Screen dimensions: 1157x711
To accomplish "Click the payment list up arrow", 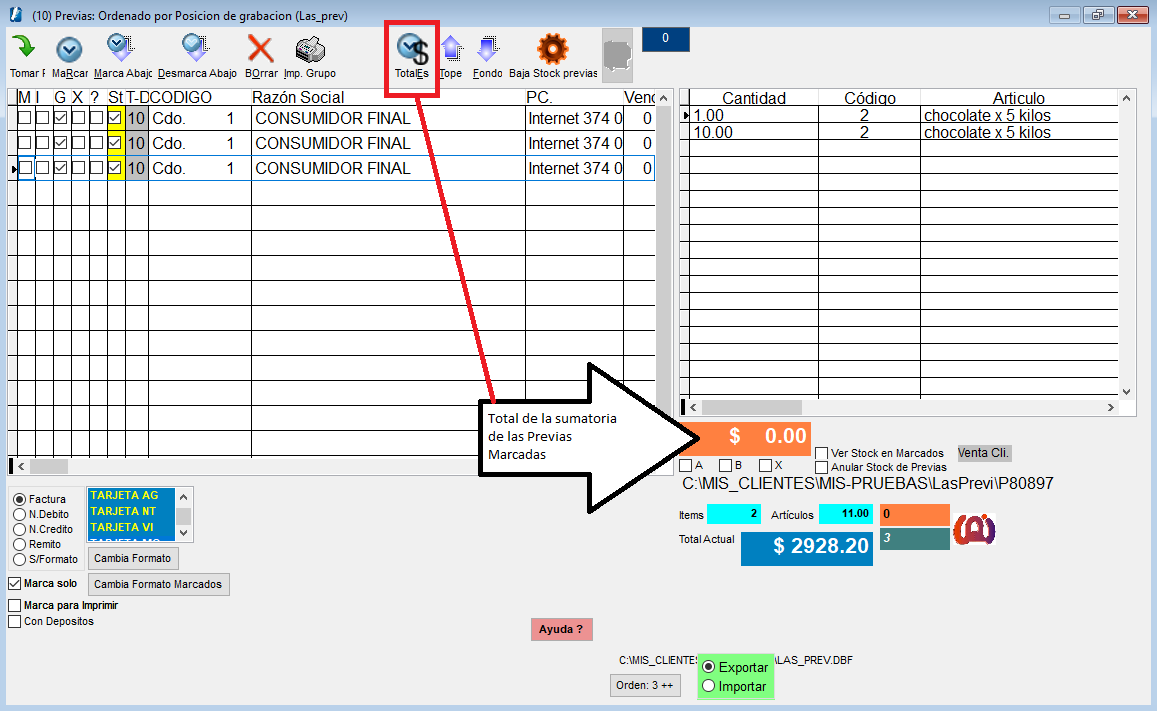I will [184, 497].
